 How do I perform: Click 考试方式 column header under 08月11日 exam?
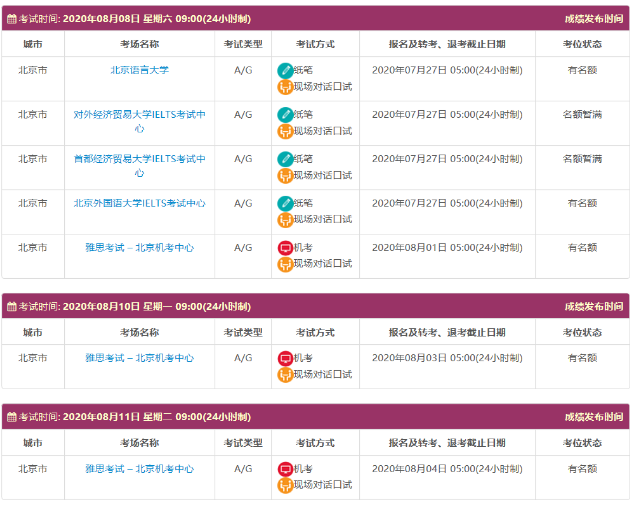pyautogui.click(x=315, y=443)
